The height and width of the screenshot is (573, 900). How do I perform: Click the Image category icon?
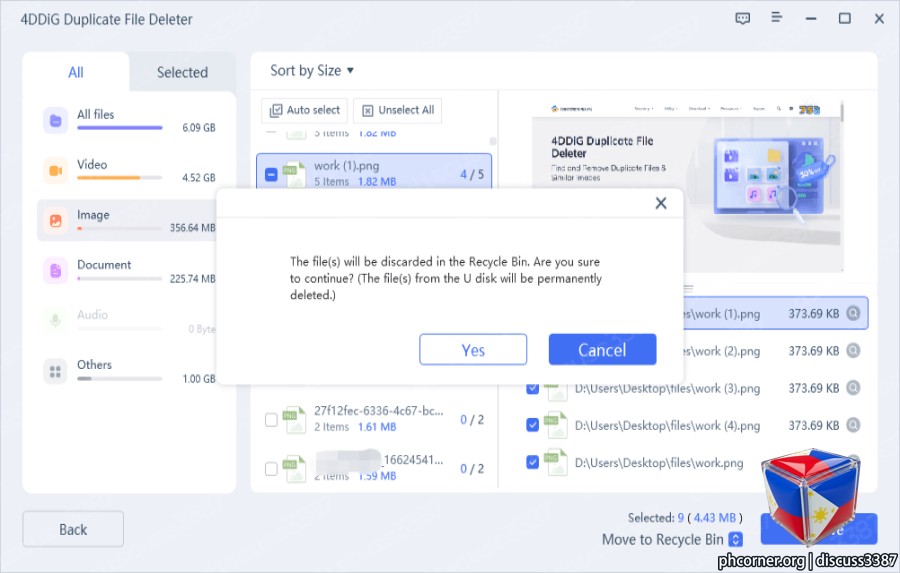(56, 220)
